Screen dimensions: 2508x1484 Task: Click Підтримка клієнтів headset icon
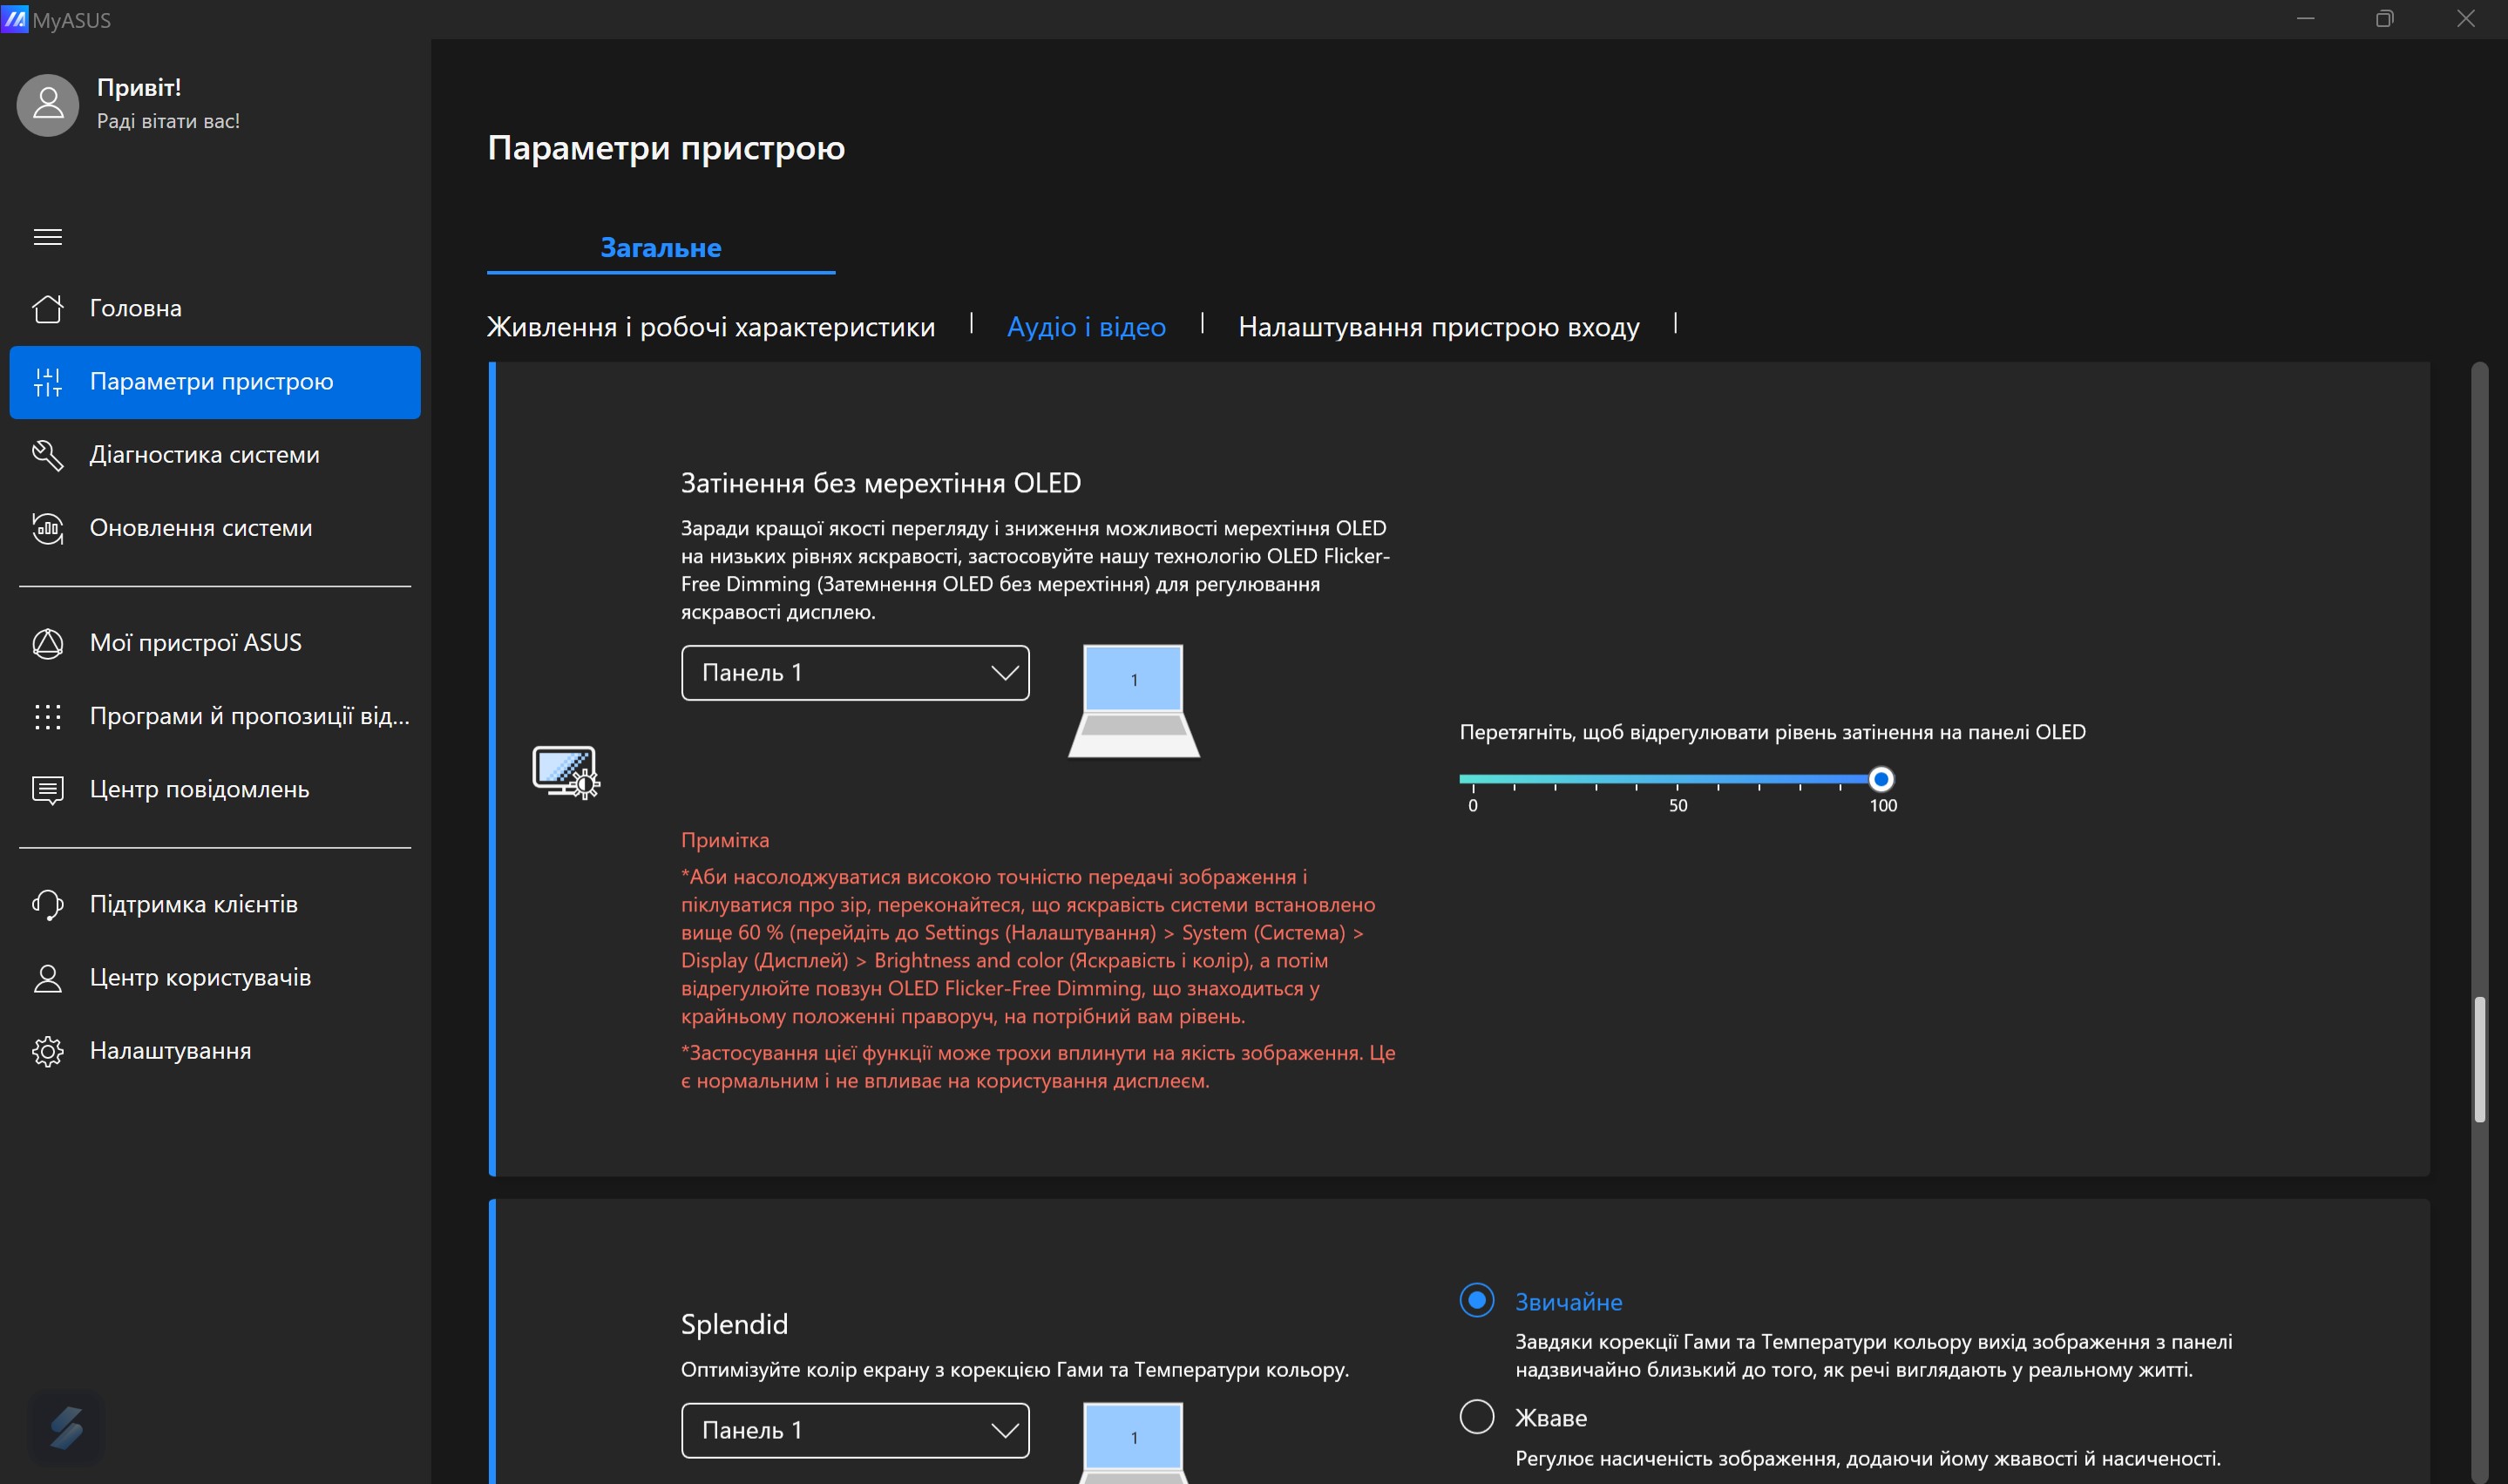47,905
